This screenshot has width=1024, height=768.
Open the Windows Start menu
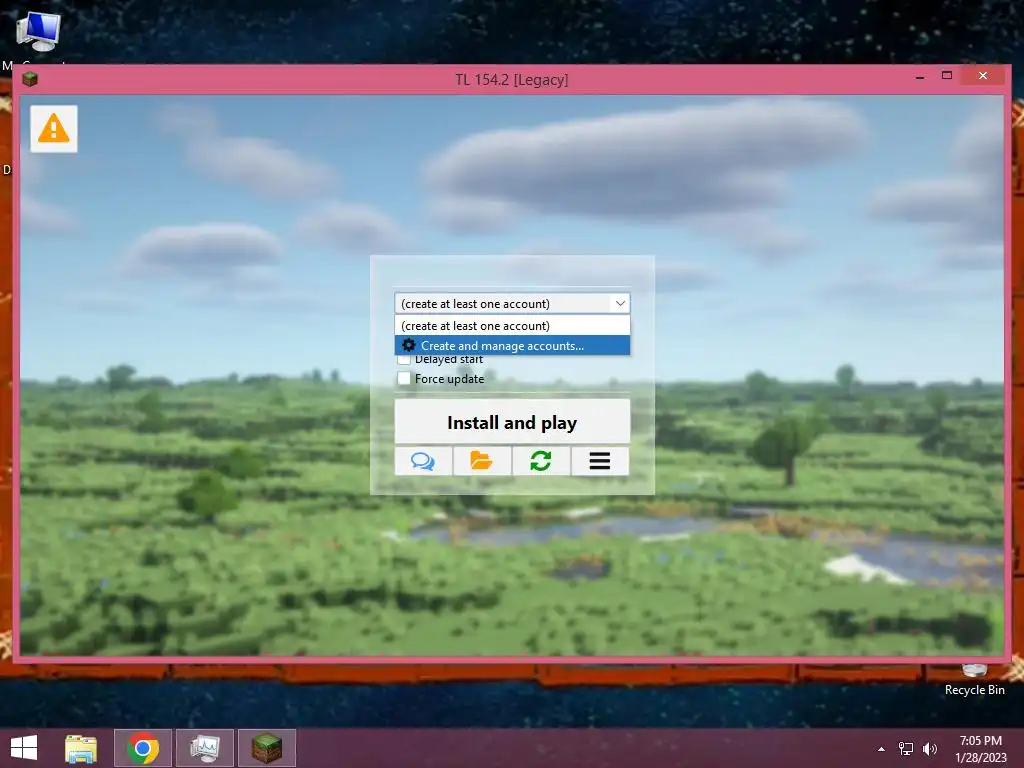(24, 748)
